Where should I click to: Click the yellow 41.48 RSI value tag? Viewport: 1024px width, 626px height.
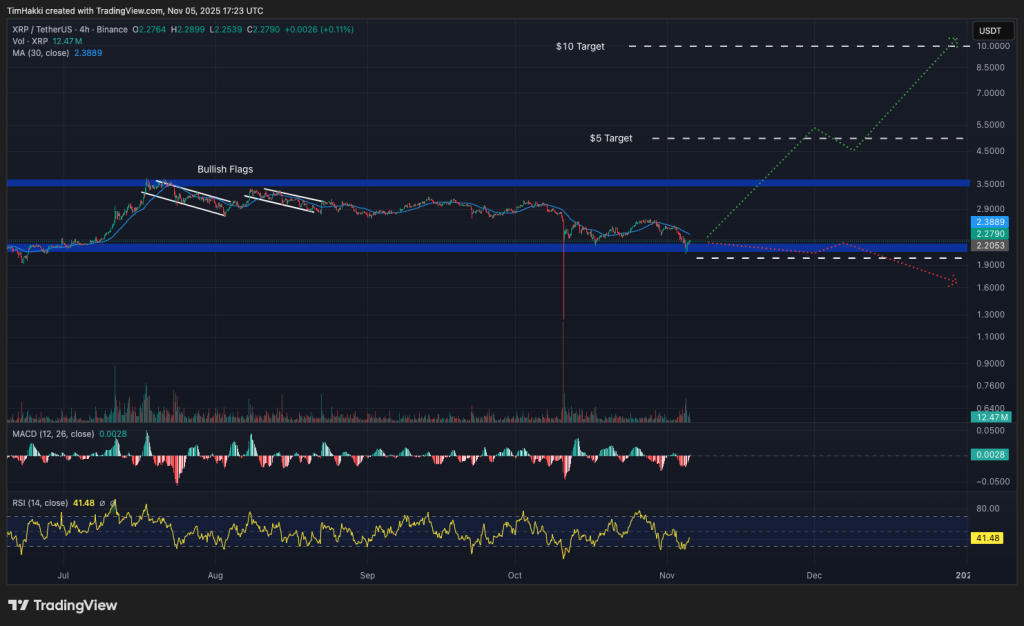pyautogui.click(x=986, y=537)
